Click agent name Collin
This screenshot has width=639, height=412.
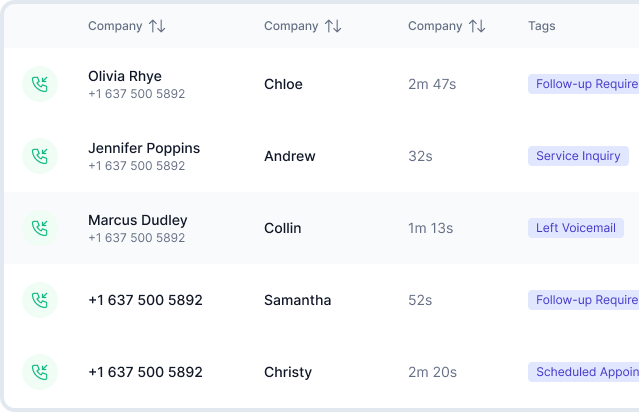(x=282, y=228)
